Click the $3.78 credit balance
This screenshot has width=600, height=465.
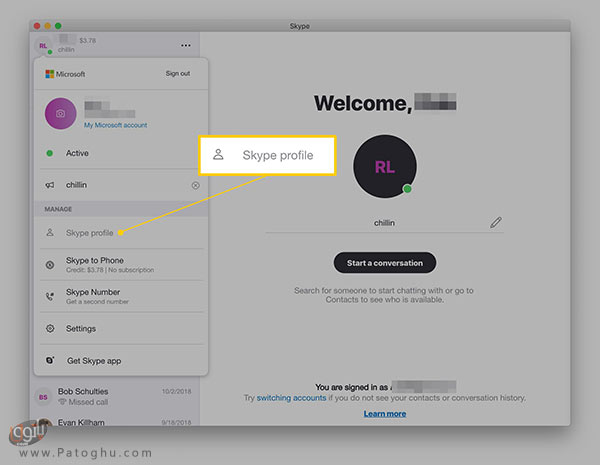click(x=88, y=41)
